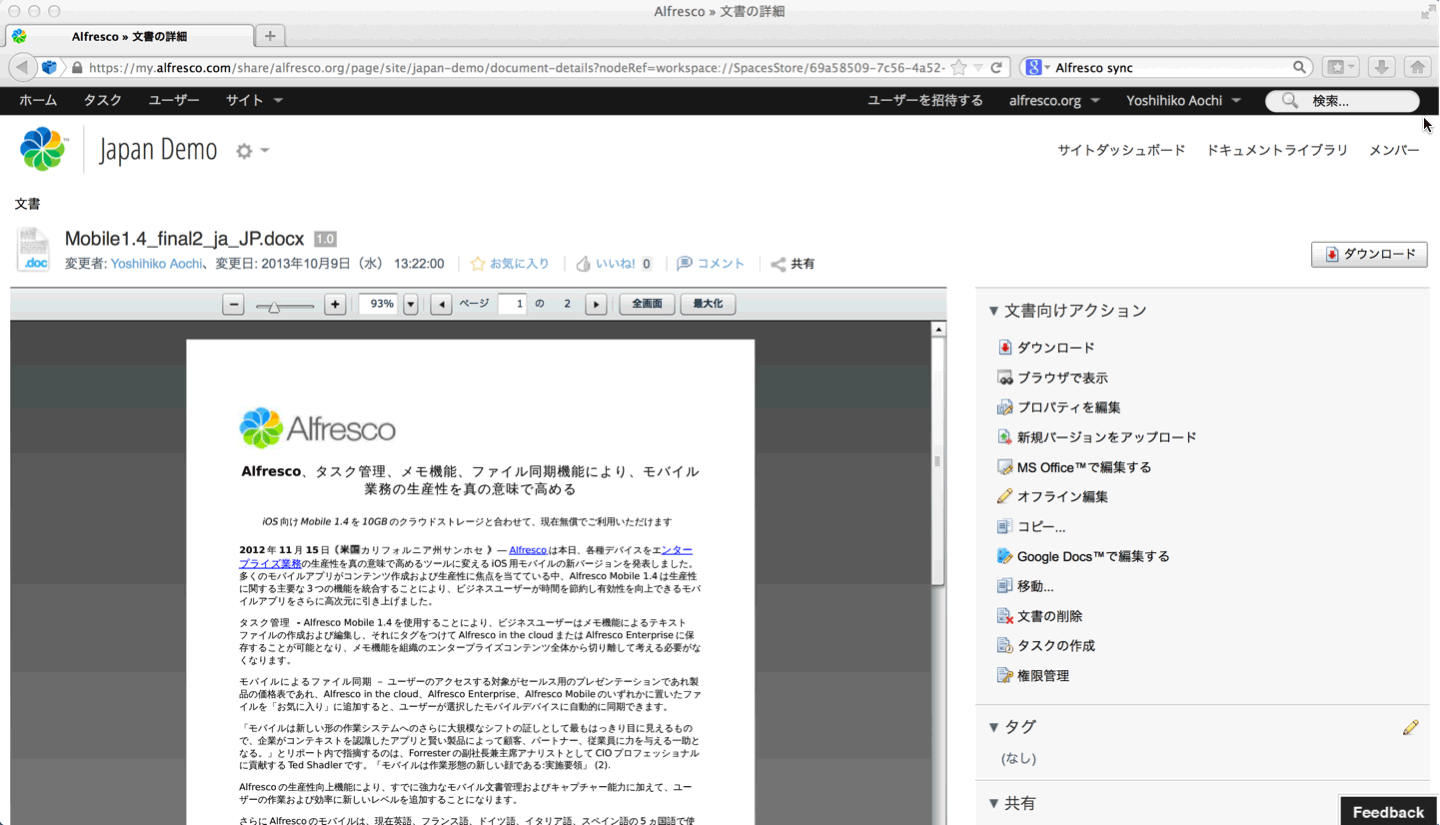Click the favorite star icon under the filename
This screenshot has width=1440, height=825.
click(478, 264)
